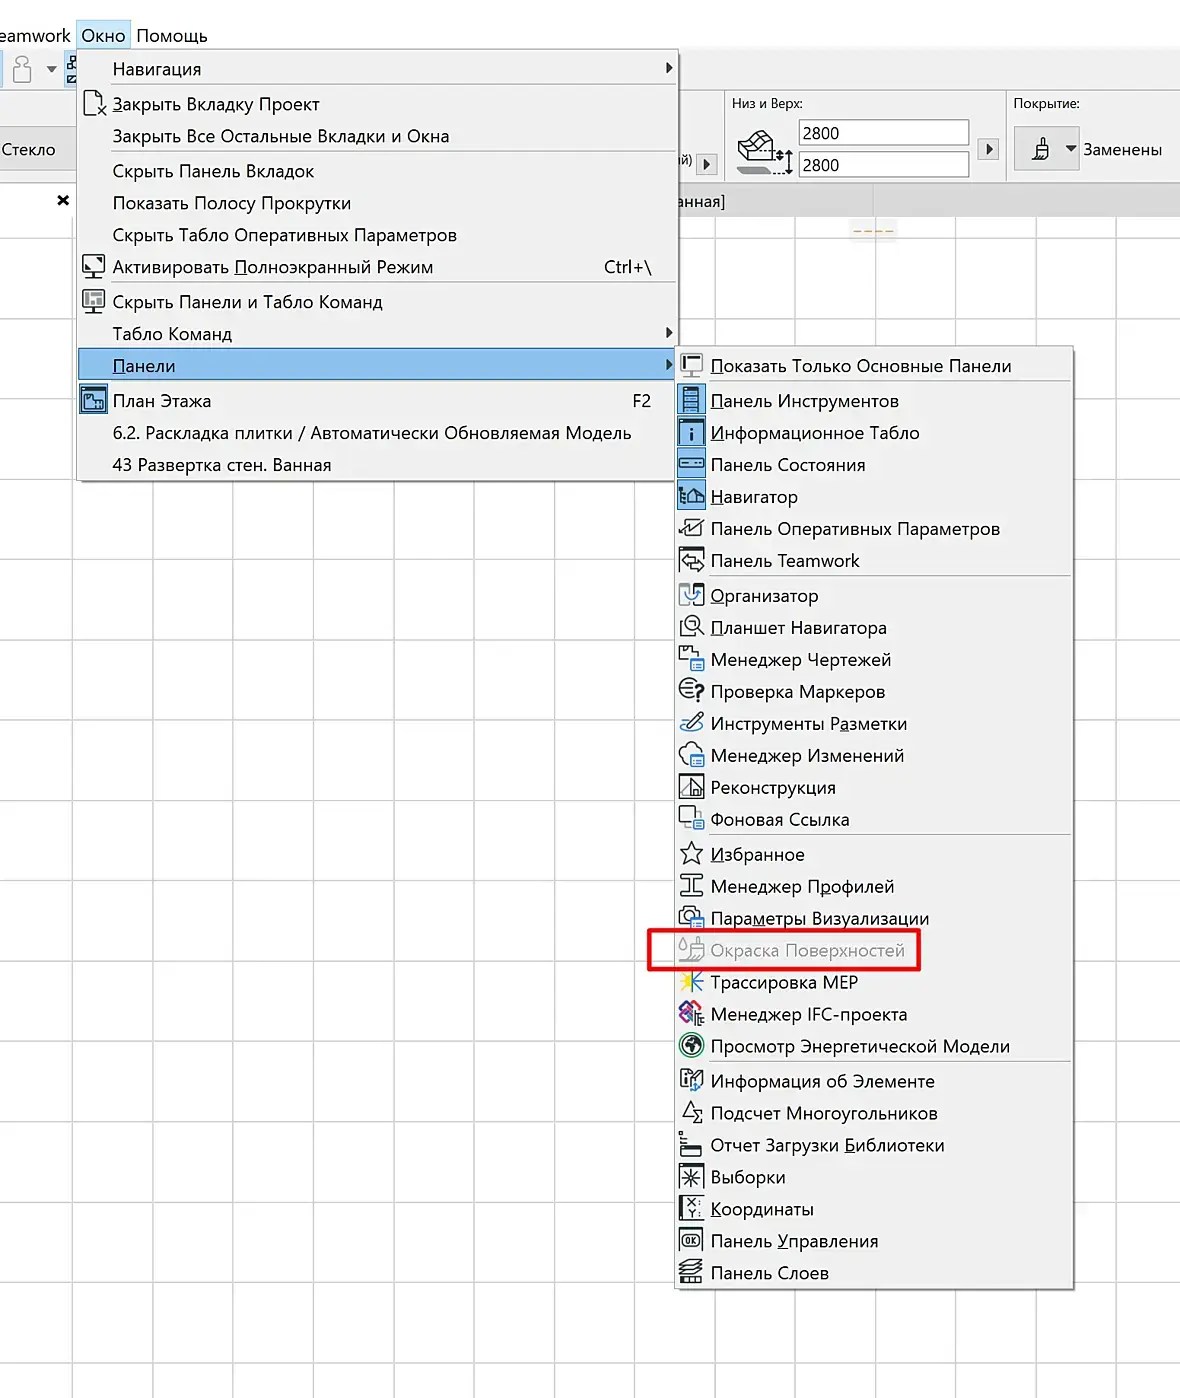Image resolution: width=1180 pixels, height=1398 pixels.
Task: Click the Координаты icon
Action: click(691, 1210)
